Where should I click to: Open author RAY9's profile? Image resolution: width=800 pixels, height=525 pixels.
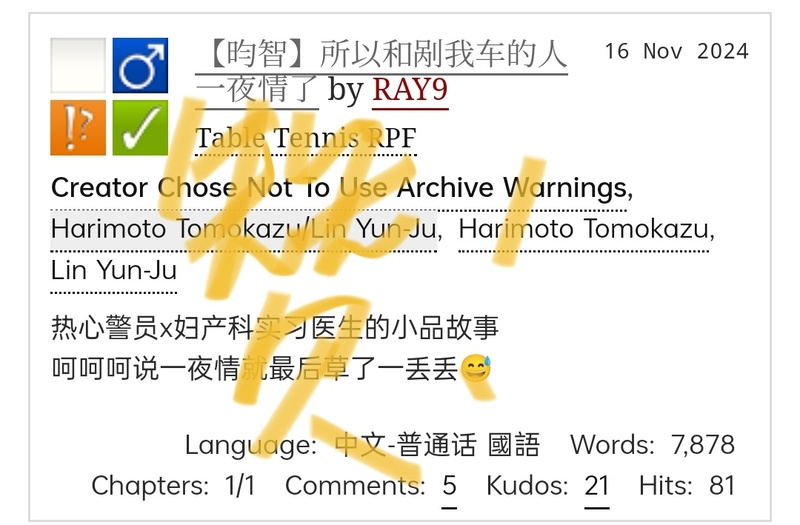point(410,90)
